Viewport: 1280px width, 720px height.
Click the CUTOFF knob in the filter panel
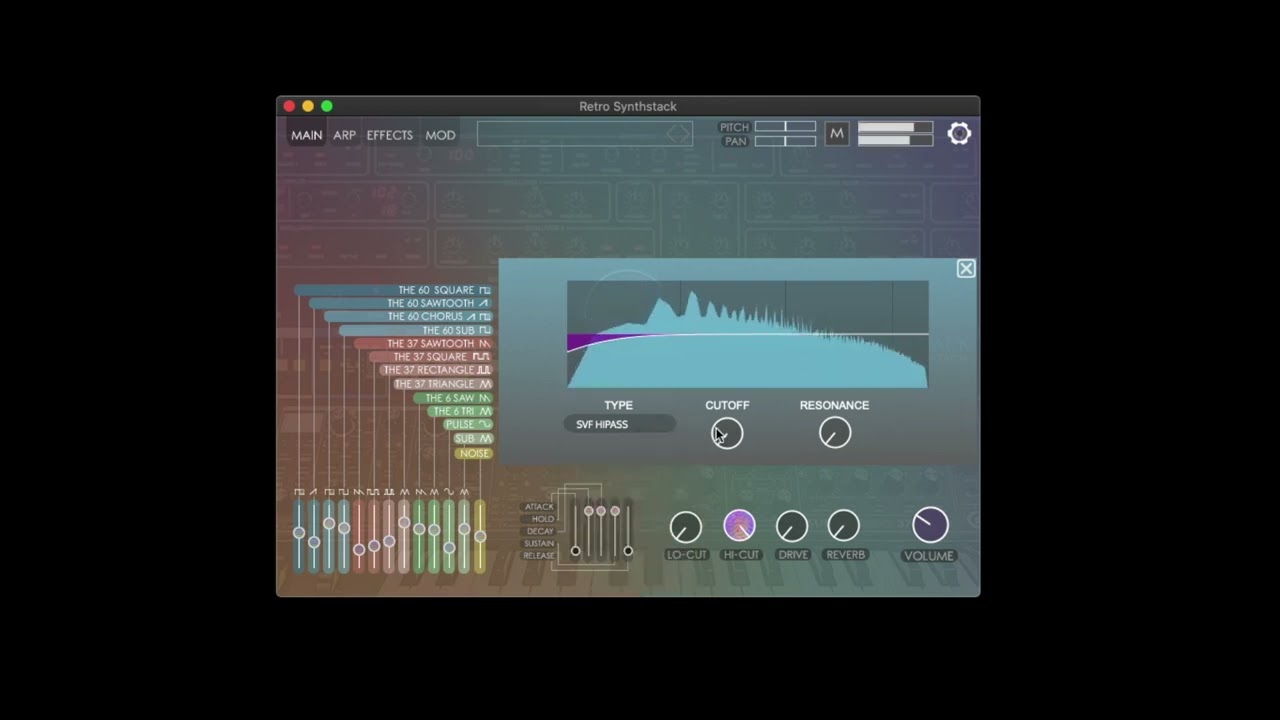[x=727, y=433]
